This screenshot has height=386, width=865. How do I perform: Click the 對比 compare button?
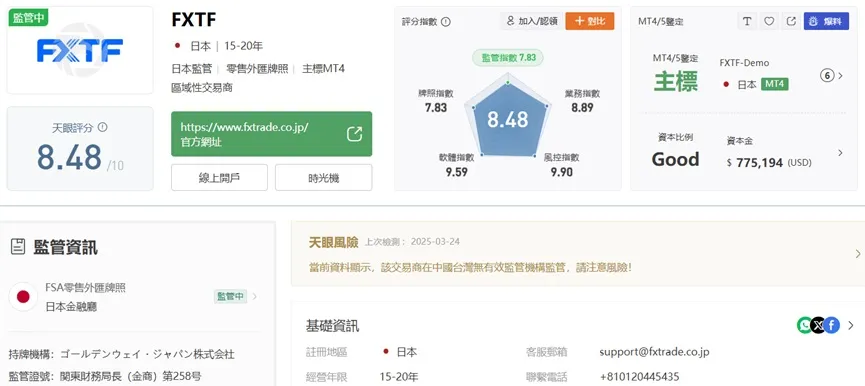(590, 21)
